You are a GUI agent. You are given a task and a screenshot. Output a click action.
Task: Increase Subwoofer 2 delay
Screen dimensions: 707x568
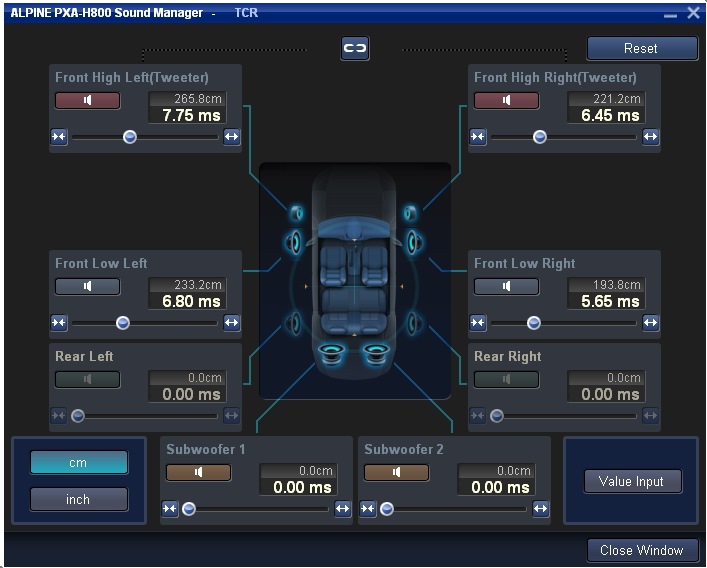pyautogui.click(x=541, y=509)
